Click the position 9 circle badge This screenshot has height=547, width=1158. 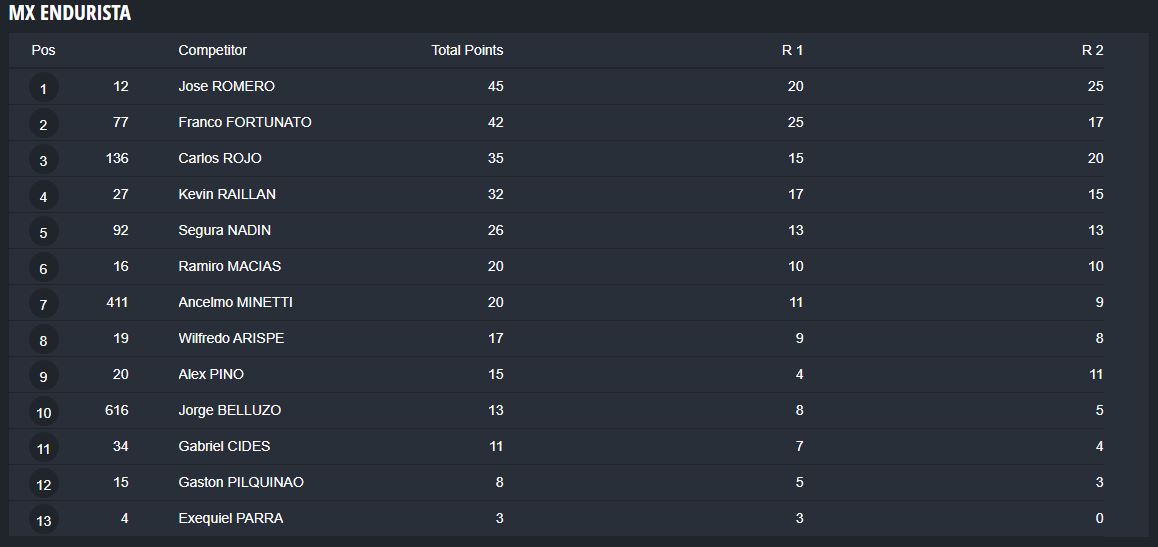tap(44, 376)
